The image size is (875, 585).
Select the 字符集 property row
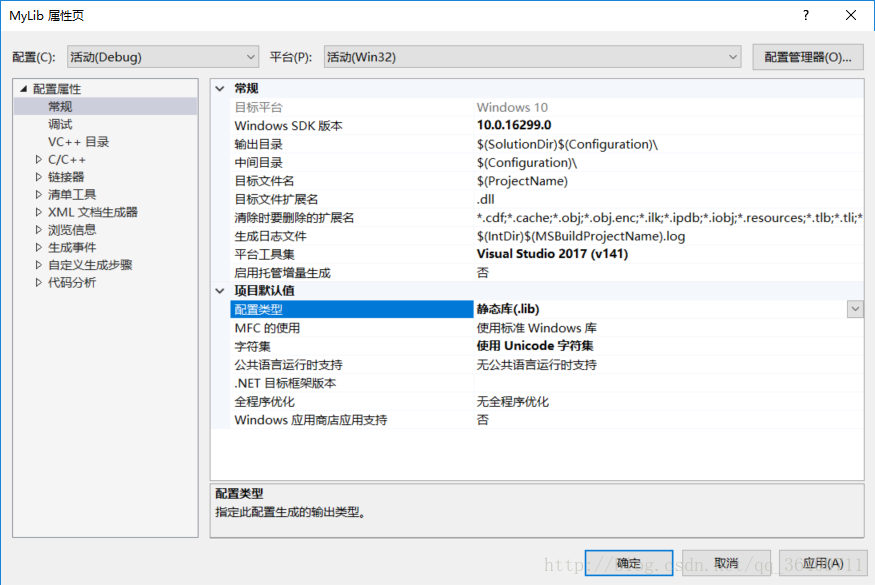pyautogui.click(x=547, y=346)
